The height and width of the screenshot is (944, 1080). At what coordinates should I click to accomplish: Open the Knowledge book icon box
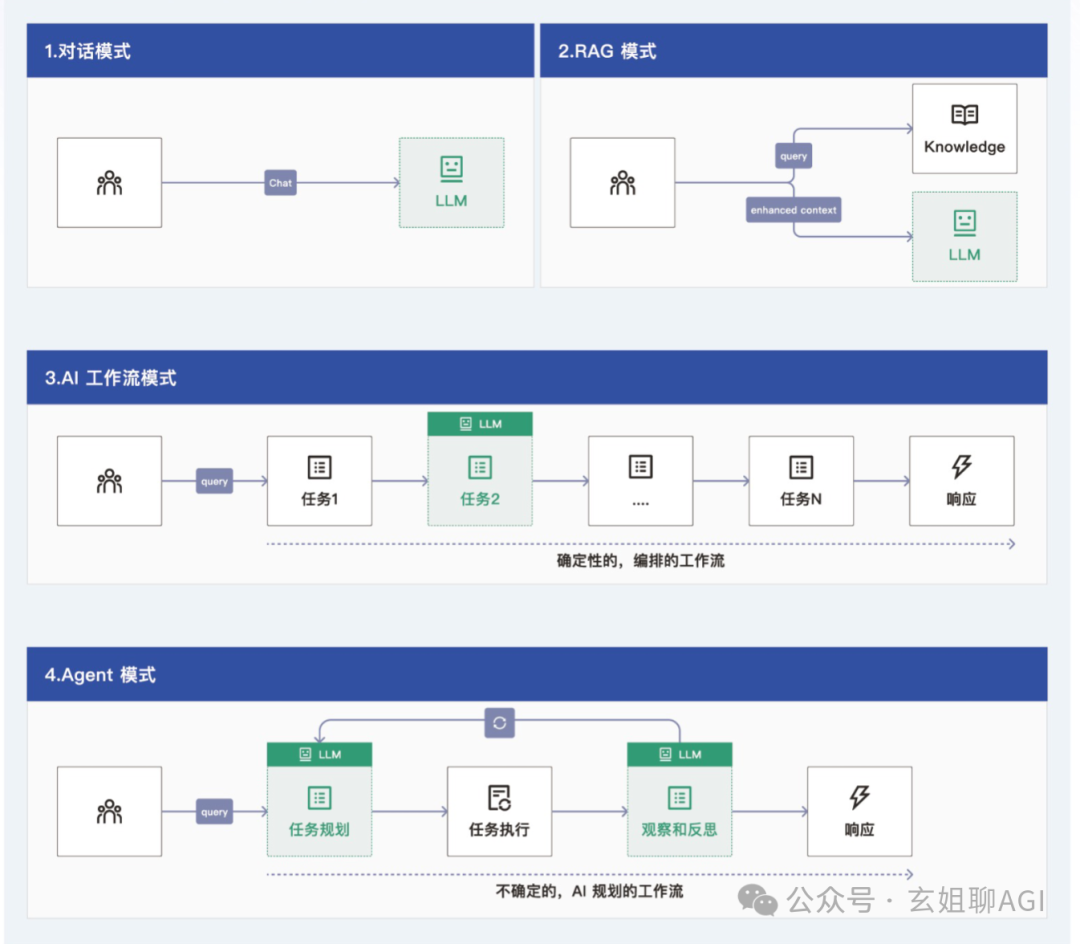pos(964,129)
